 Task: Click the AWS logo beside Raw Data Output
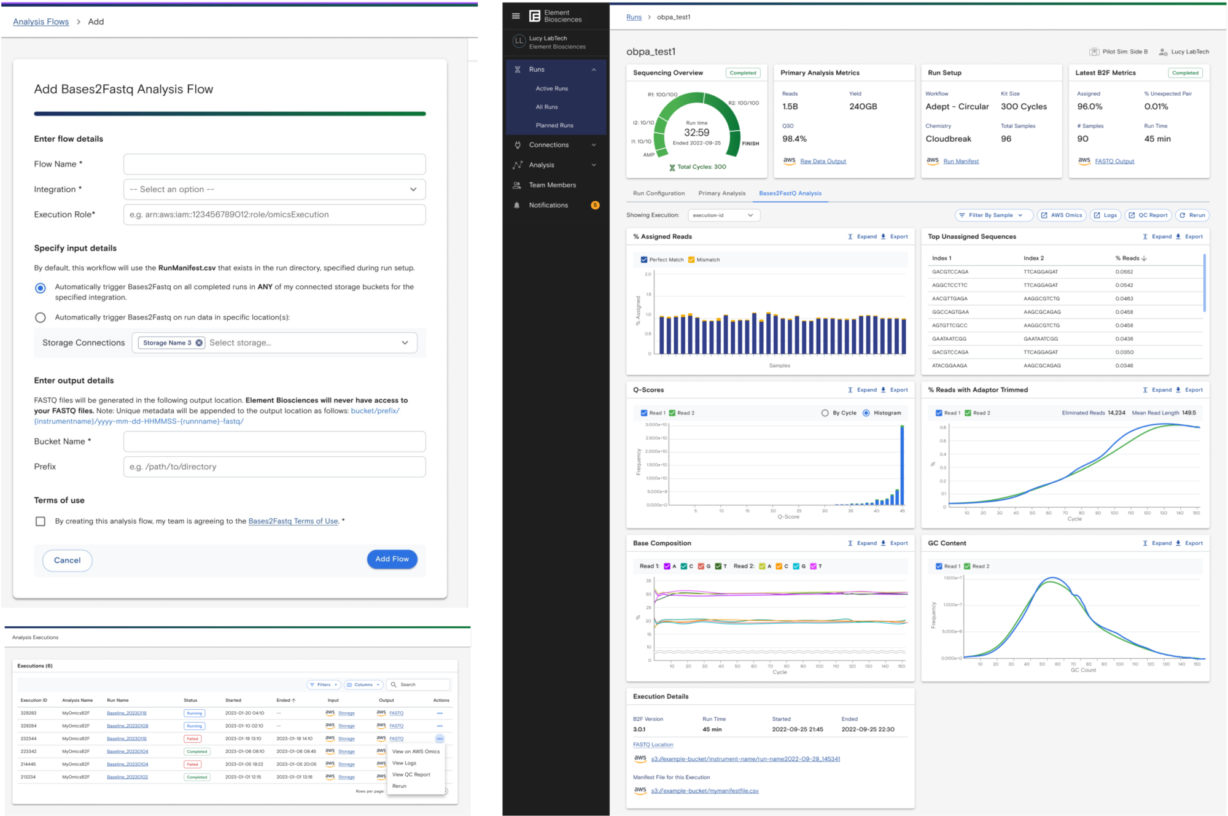(789, 160)
